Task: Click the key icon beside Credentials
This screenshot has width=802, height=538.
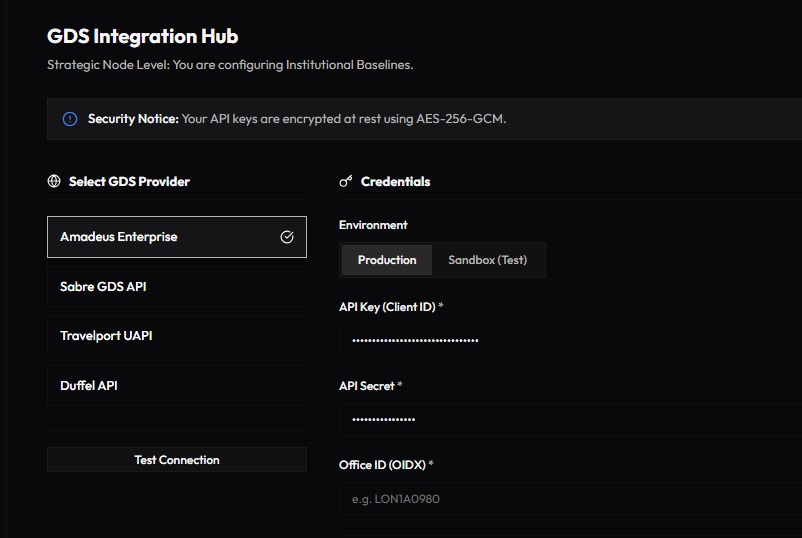Action: click(x=346, y=181)
